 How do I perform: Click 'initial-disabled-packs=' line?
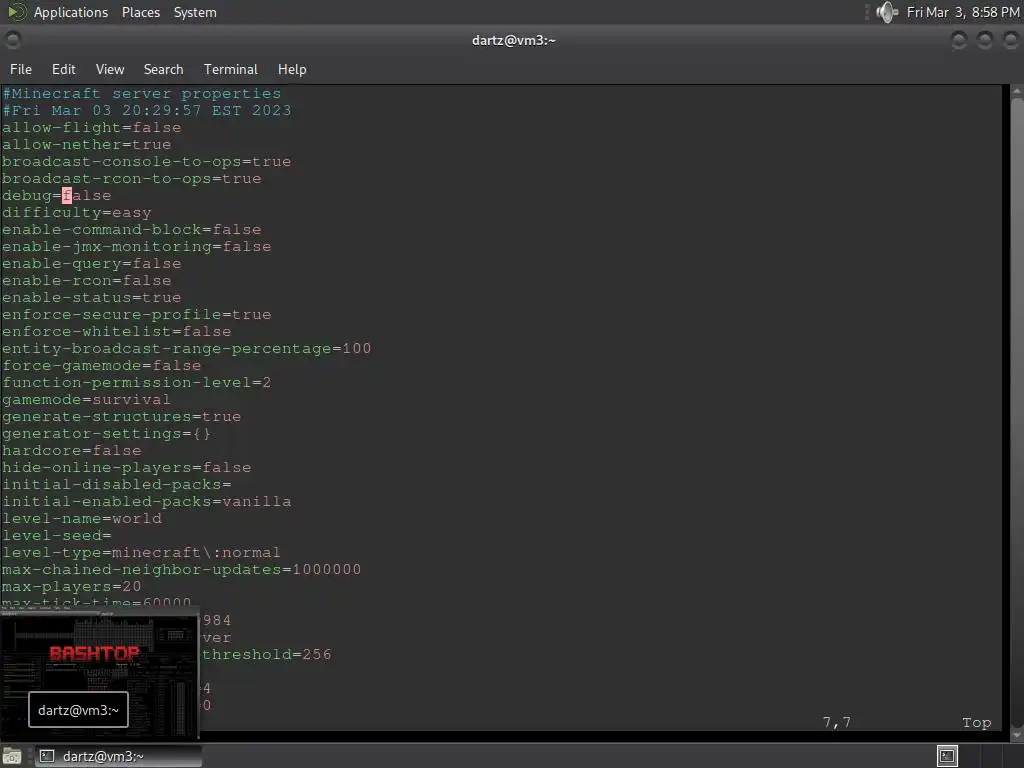pyautogui.click(x=116, y=484)
